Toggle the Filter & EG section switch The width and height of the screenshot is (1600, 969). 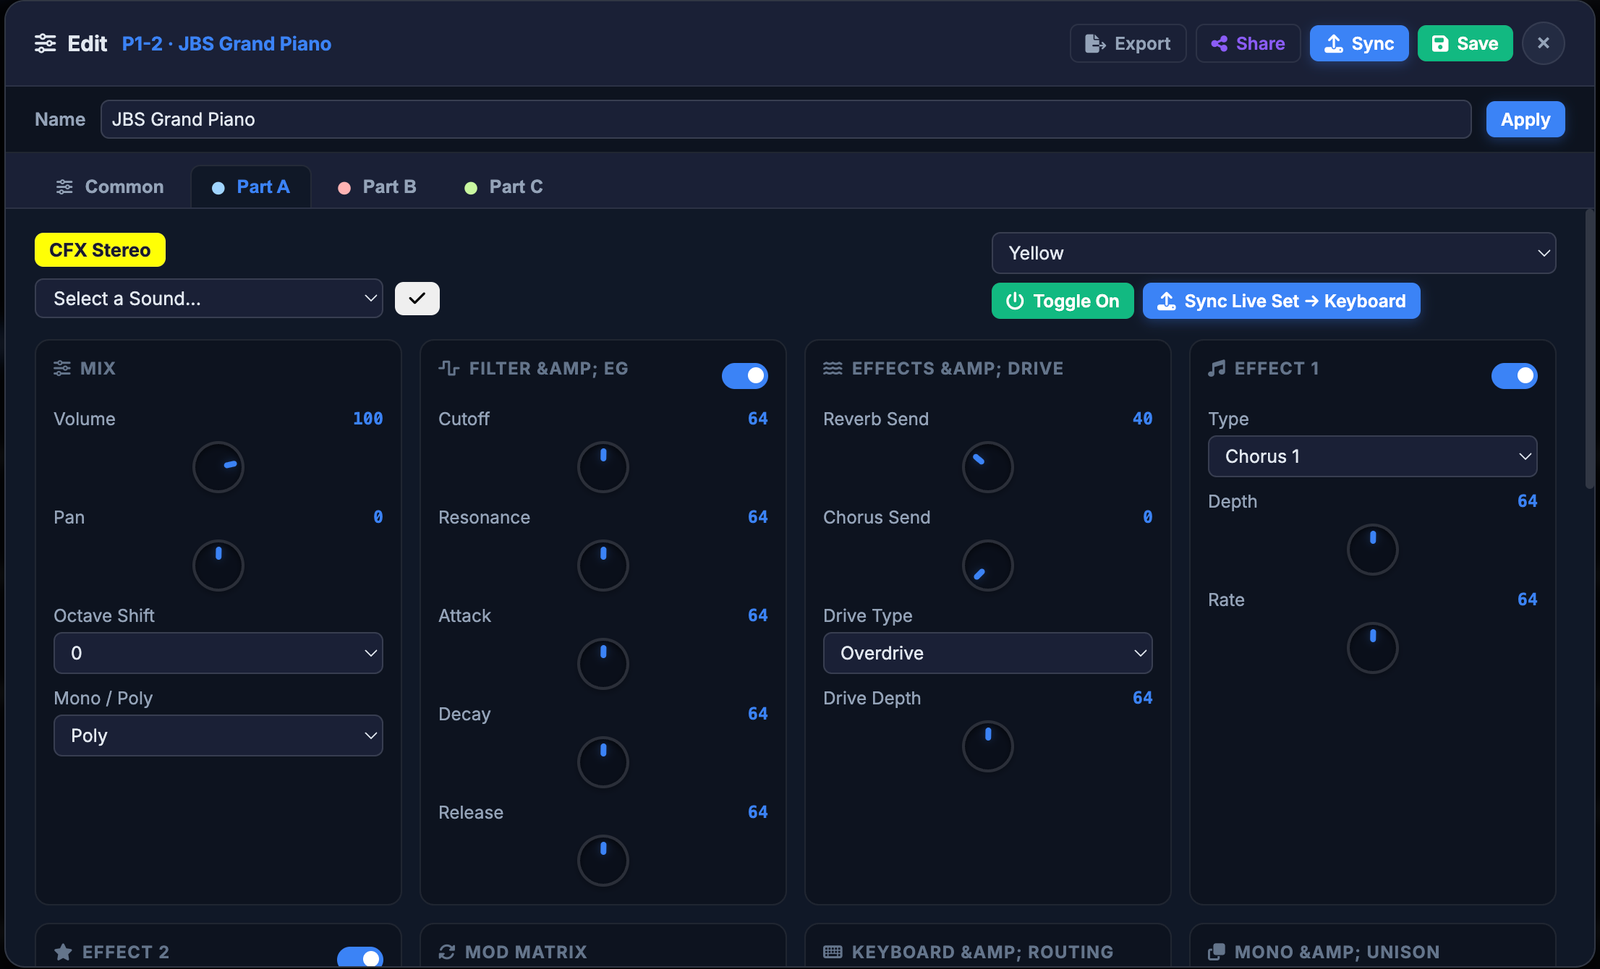coord(745,375)
